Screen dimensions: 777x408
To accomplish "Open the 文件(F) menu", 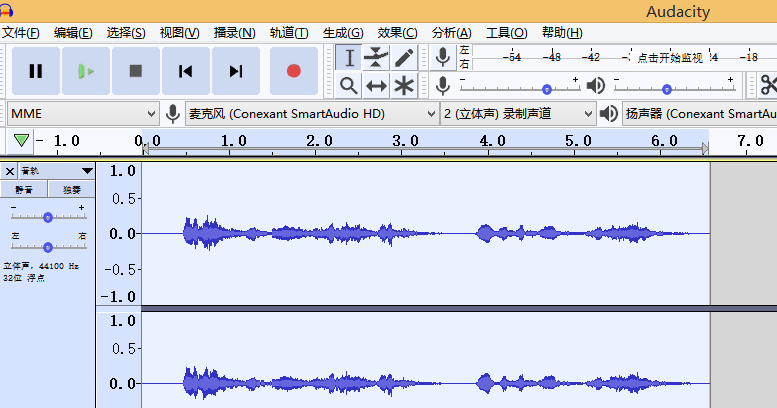I will tap(20, 32).
